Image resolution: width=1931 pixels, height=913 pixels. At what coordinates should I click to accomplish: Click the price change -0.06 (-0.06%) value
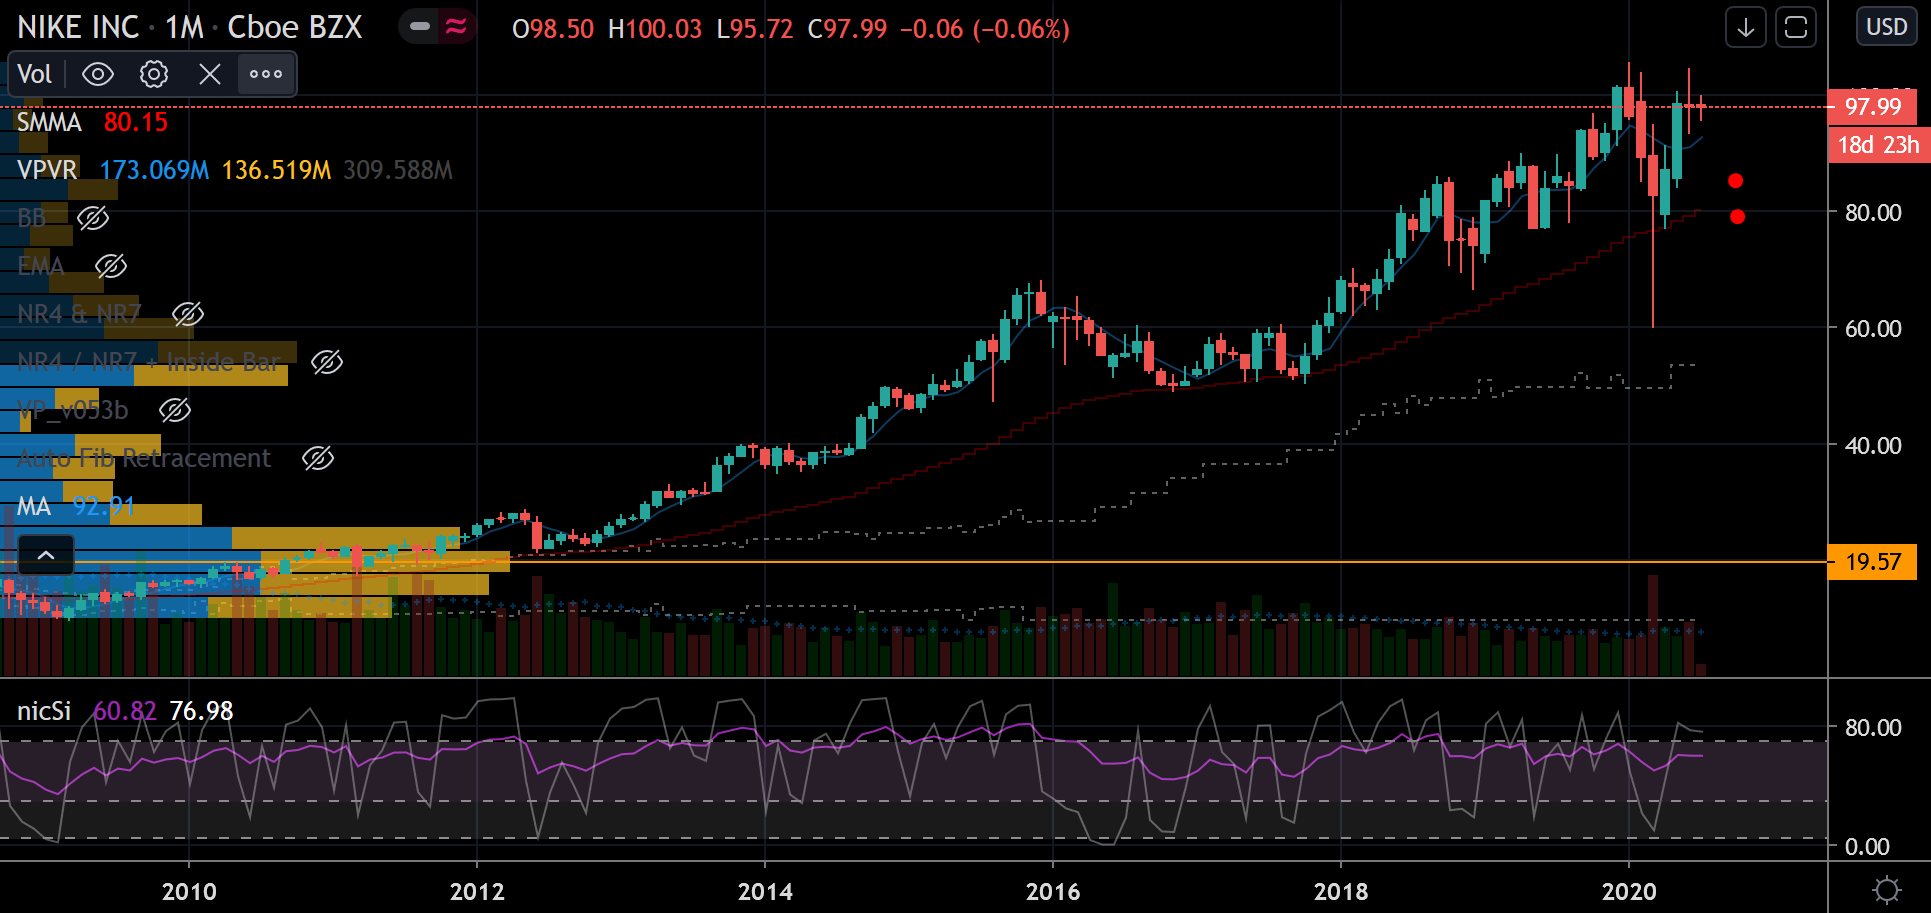[985, 28]
